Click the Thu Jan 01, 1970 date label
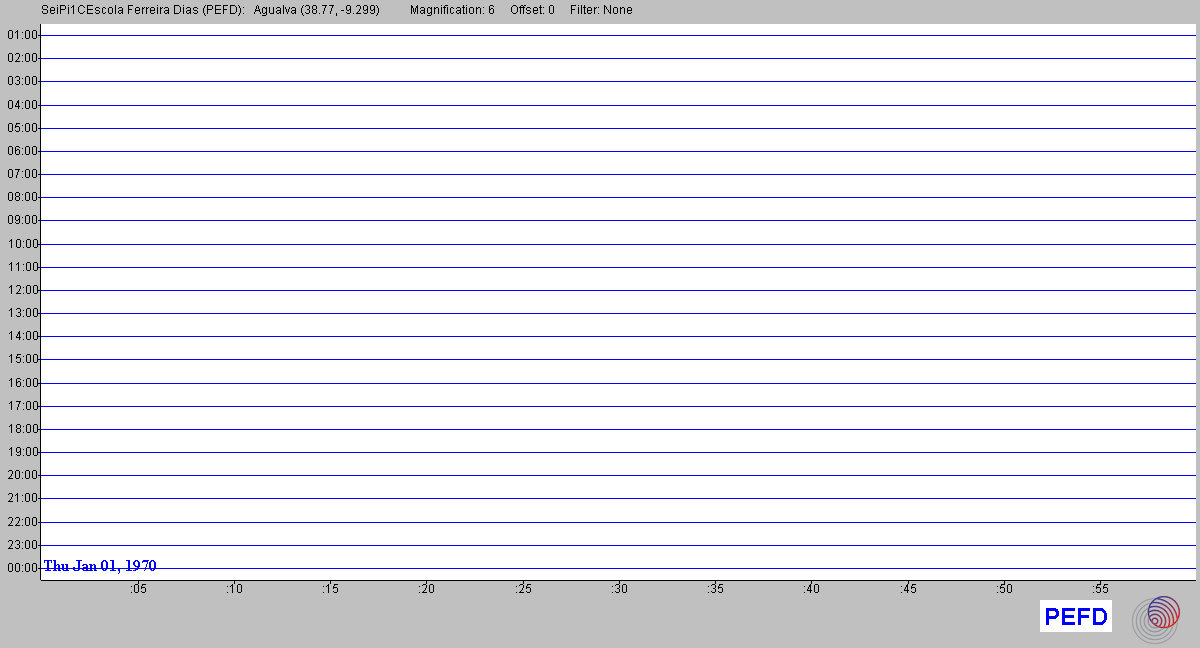 (100, 566)
